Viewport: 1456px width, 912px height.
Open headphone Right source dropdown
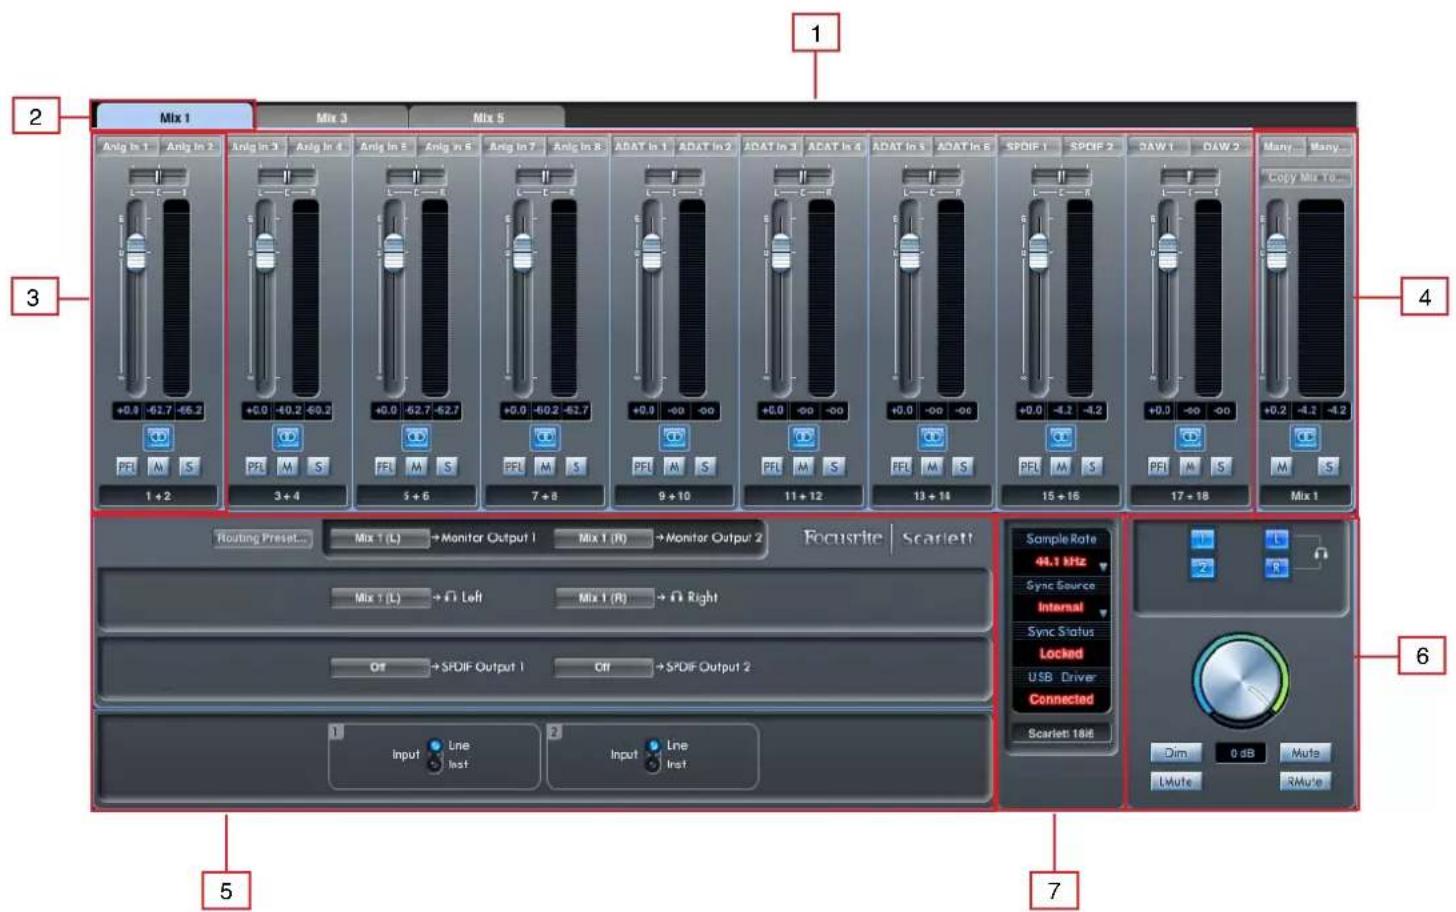(x=603, y=598)
